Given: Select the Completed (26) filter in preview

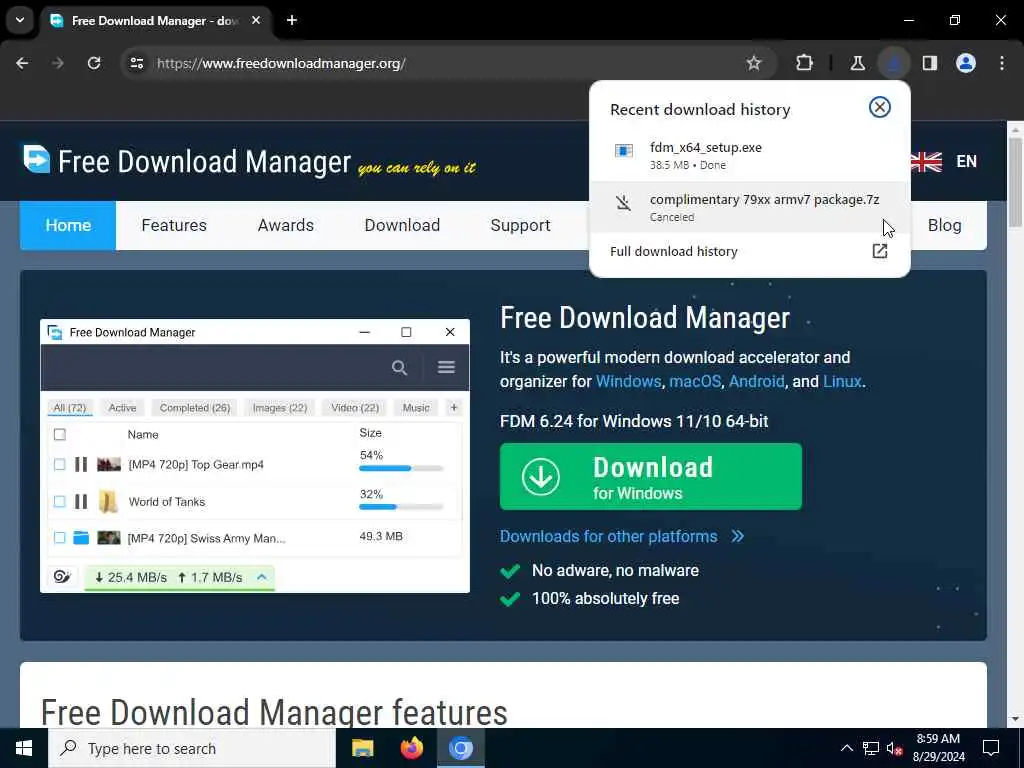Looking at the screenshot, I should pyautogui.click(x=195, y=408).
